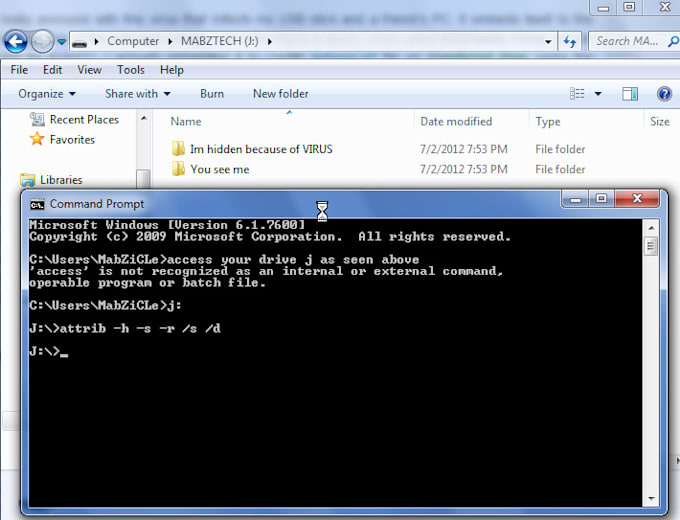
Task: Open Explorer help icon
Action: click(664, 94)
